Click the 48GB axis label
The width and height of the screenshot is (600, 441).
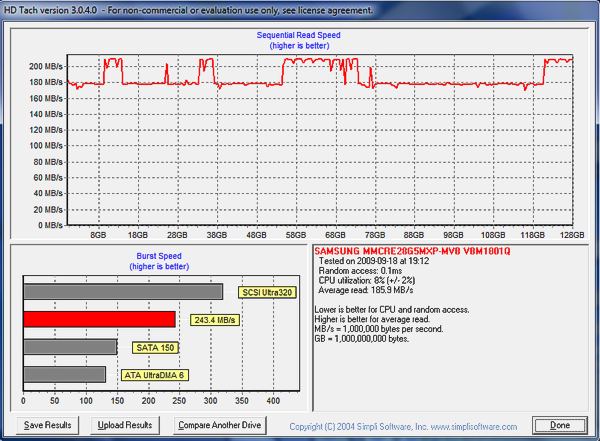coord(256,235)
